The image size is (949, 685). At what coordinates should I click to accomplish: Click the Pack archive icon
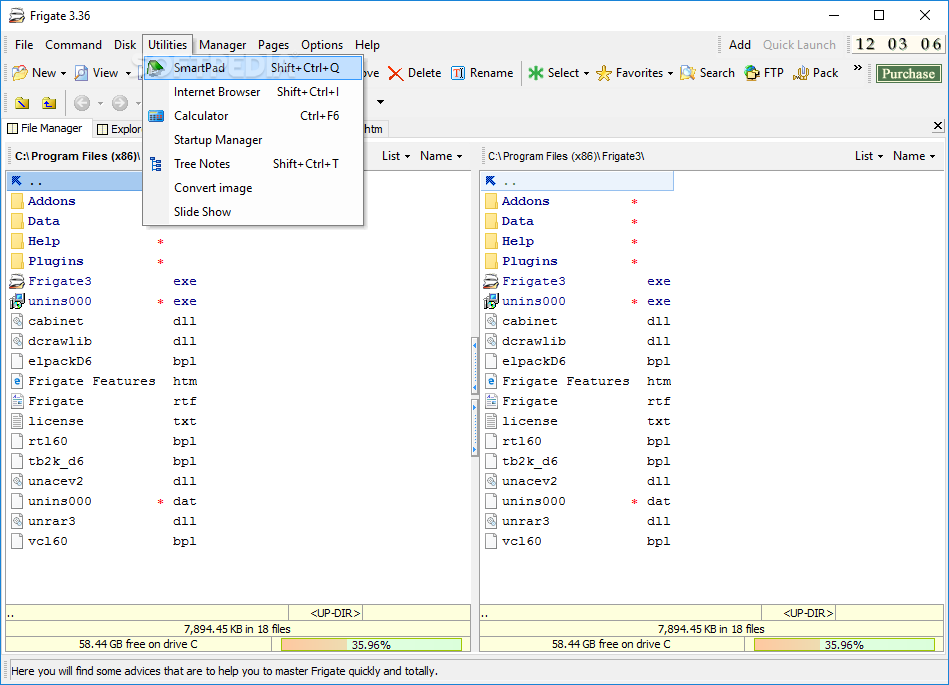click(x=801, y=73)
